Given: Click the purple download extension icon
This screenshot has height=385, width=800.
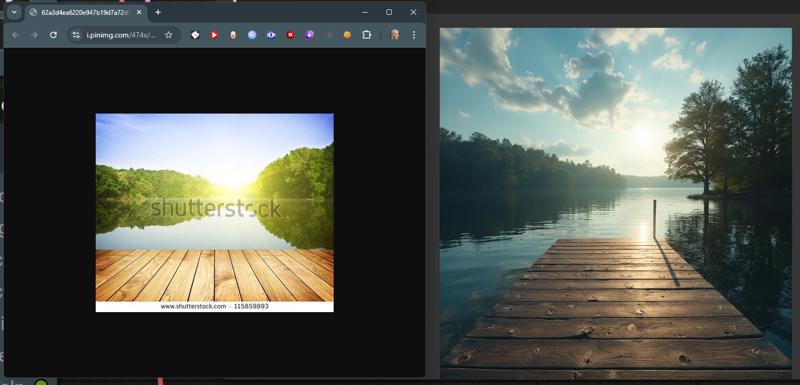Looking at the screenshot, I should (309, 35).
